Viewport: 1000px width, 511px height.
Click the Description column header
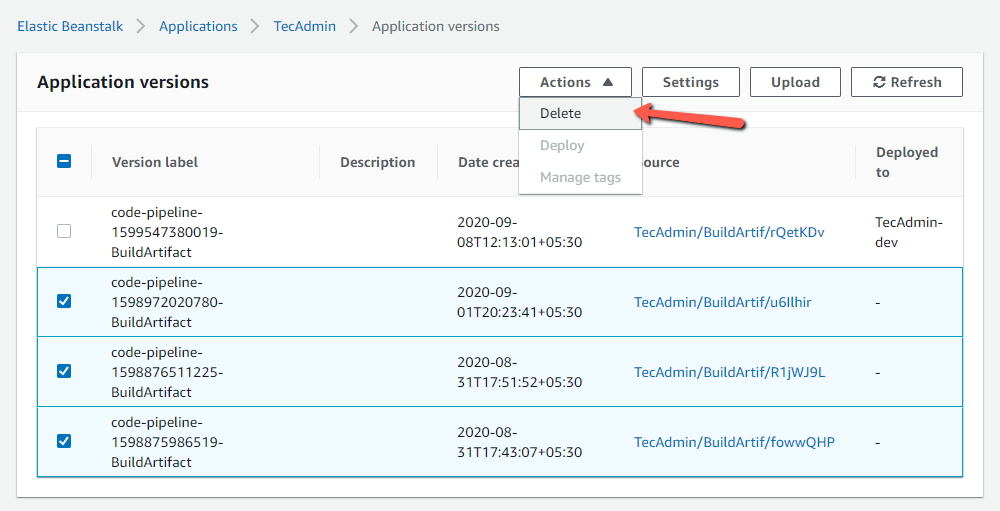[378, 162]
